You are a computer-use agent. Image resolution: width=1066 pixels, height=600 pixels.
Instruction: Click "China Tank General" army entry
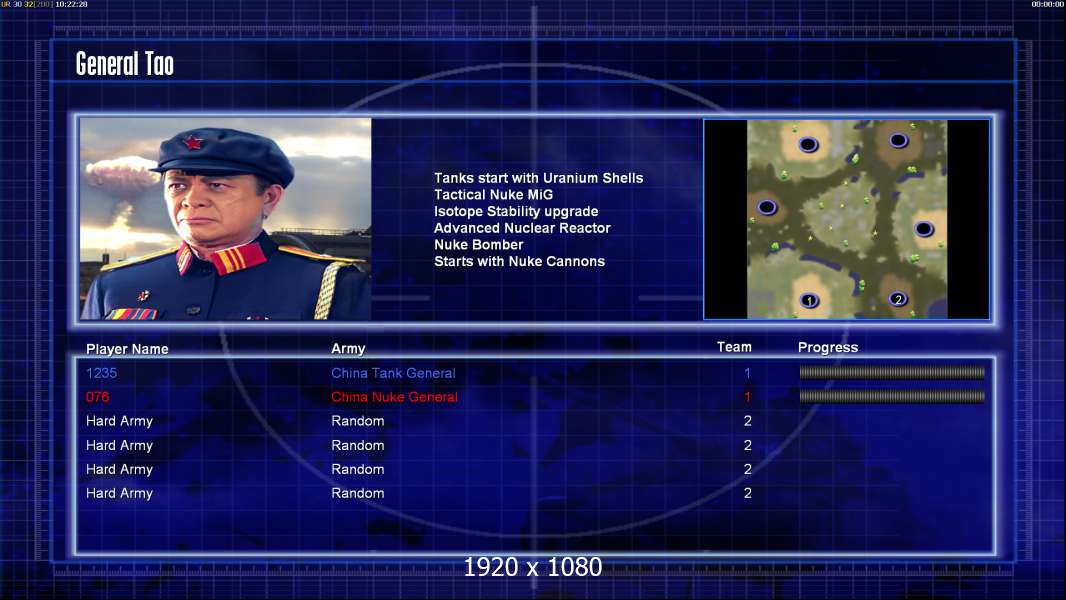[x=394, y=373]
